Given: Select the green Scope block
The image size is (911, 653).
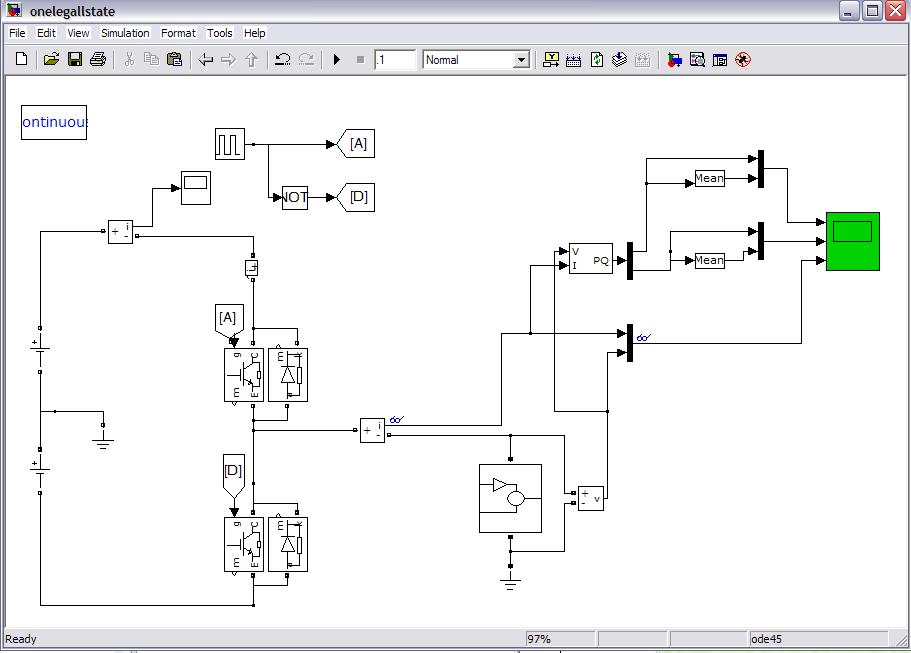Looking at the screenshot, I should 852,241.
